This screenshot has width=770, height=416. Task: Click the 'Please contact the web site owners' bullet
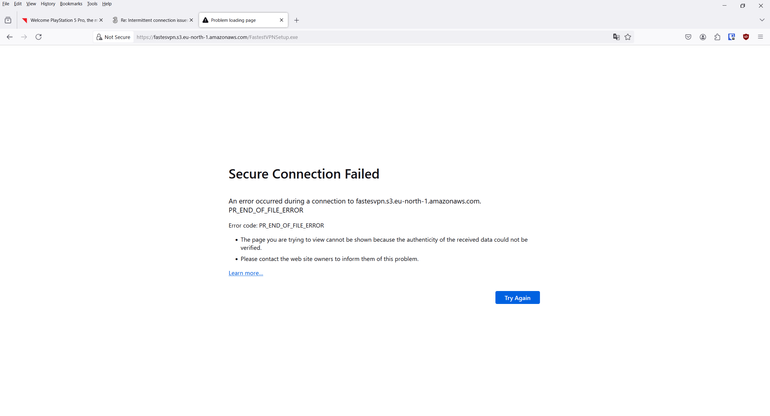click(330, 259)
